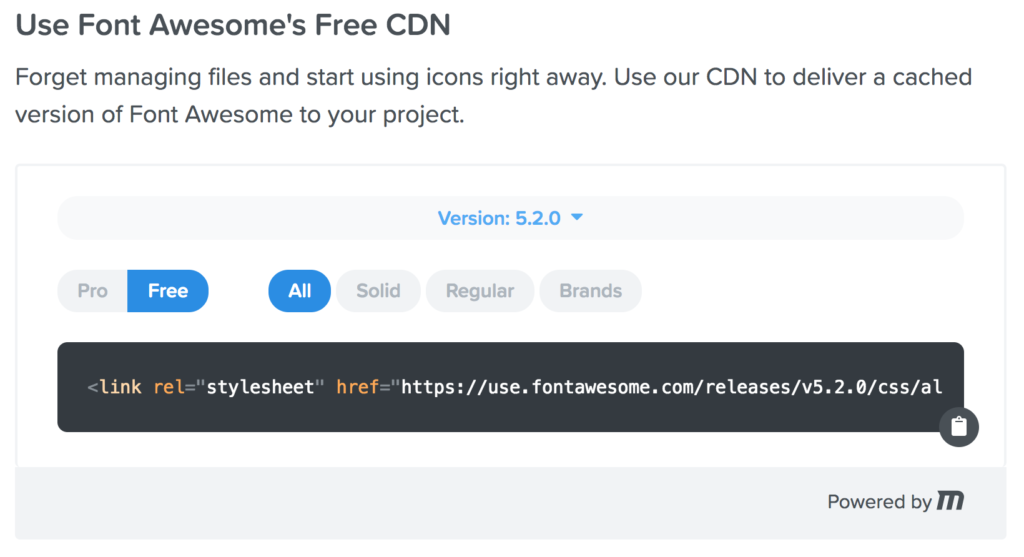Click the MaxCDN logo next to Powered by

click(950, 501)
